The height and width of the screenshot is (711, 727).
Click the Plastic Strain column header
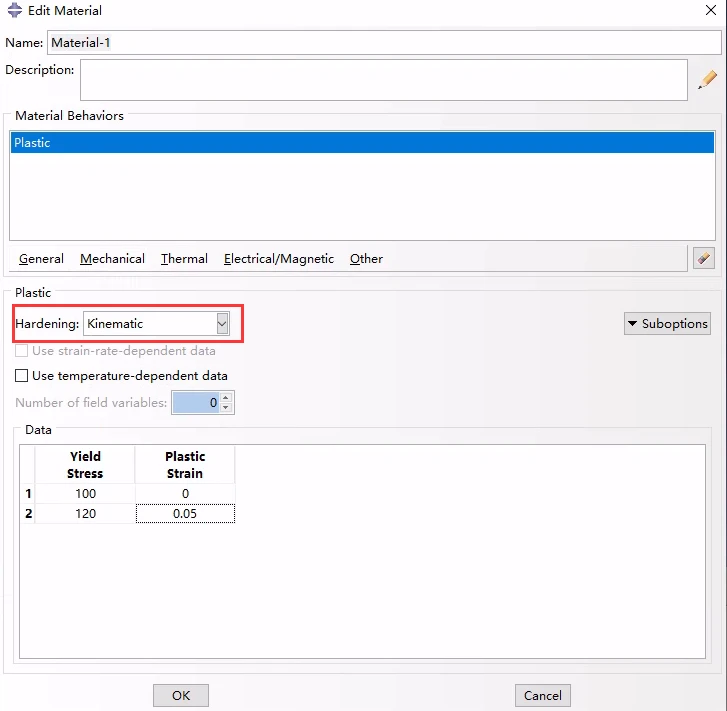tap(185, 465)
